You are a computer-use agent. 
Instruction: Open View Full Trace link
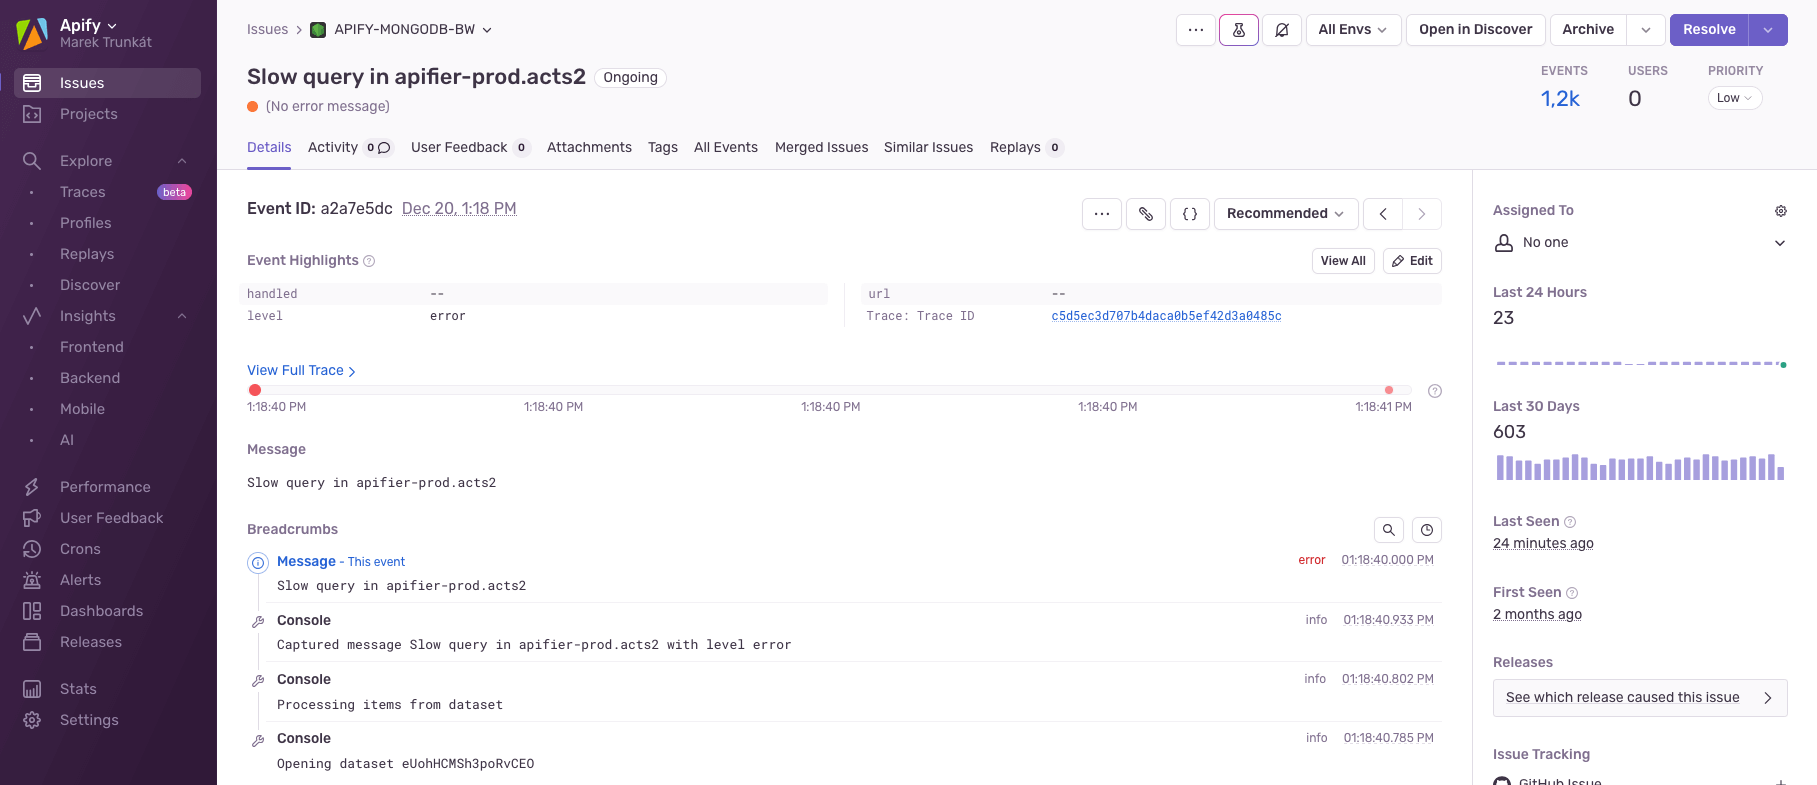click(301, 371)
